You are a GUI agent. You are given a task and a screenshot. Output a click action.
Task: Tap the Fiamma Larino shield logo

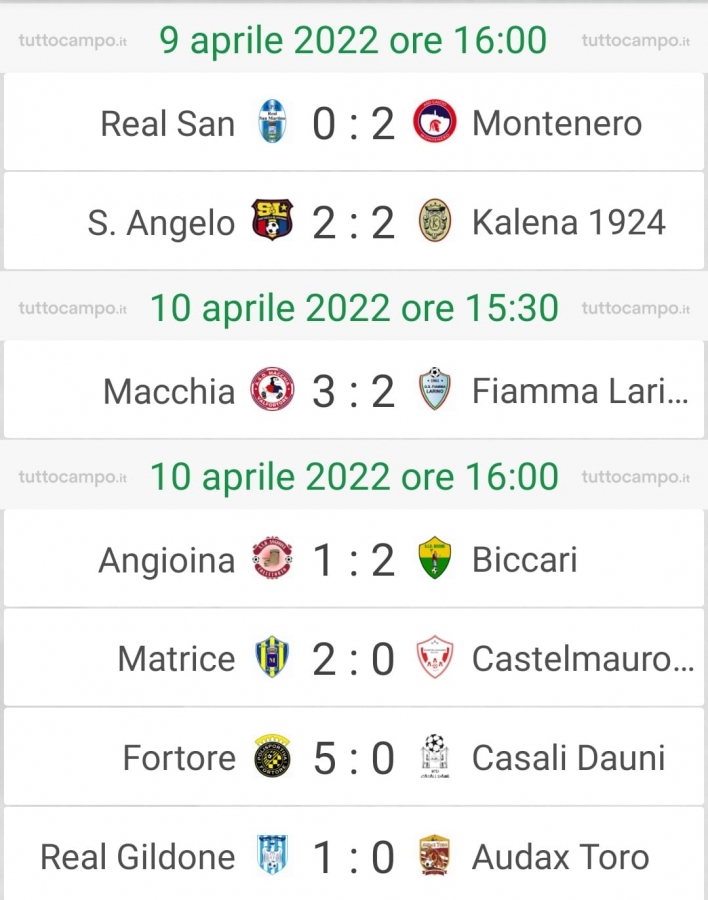coord(435,389)
